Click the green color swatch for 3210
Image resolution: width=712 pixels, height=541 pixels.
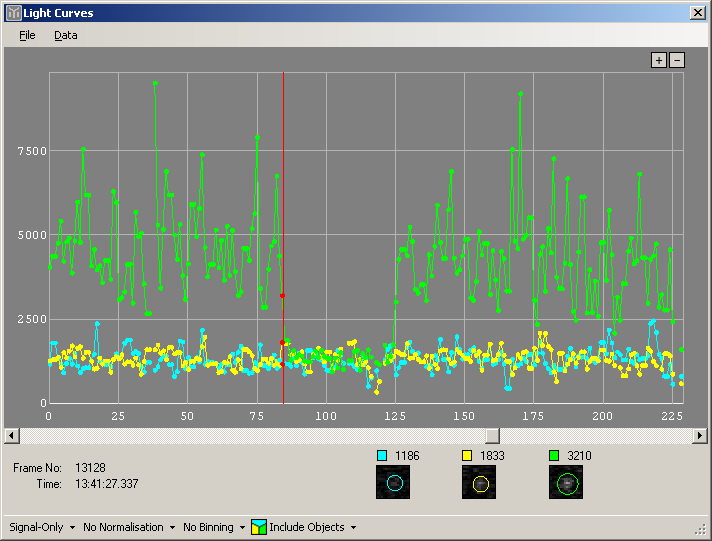[554, 455]
